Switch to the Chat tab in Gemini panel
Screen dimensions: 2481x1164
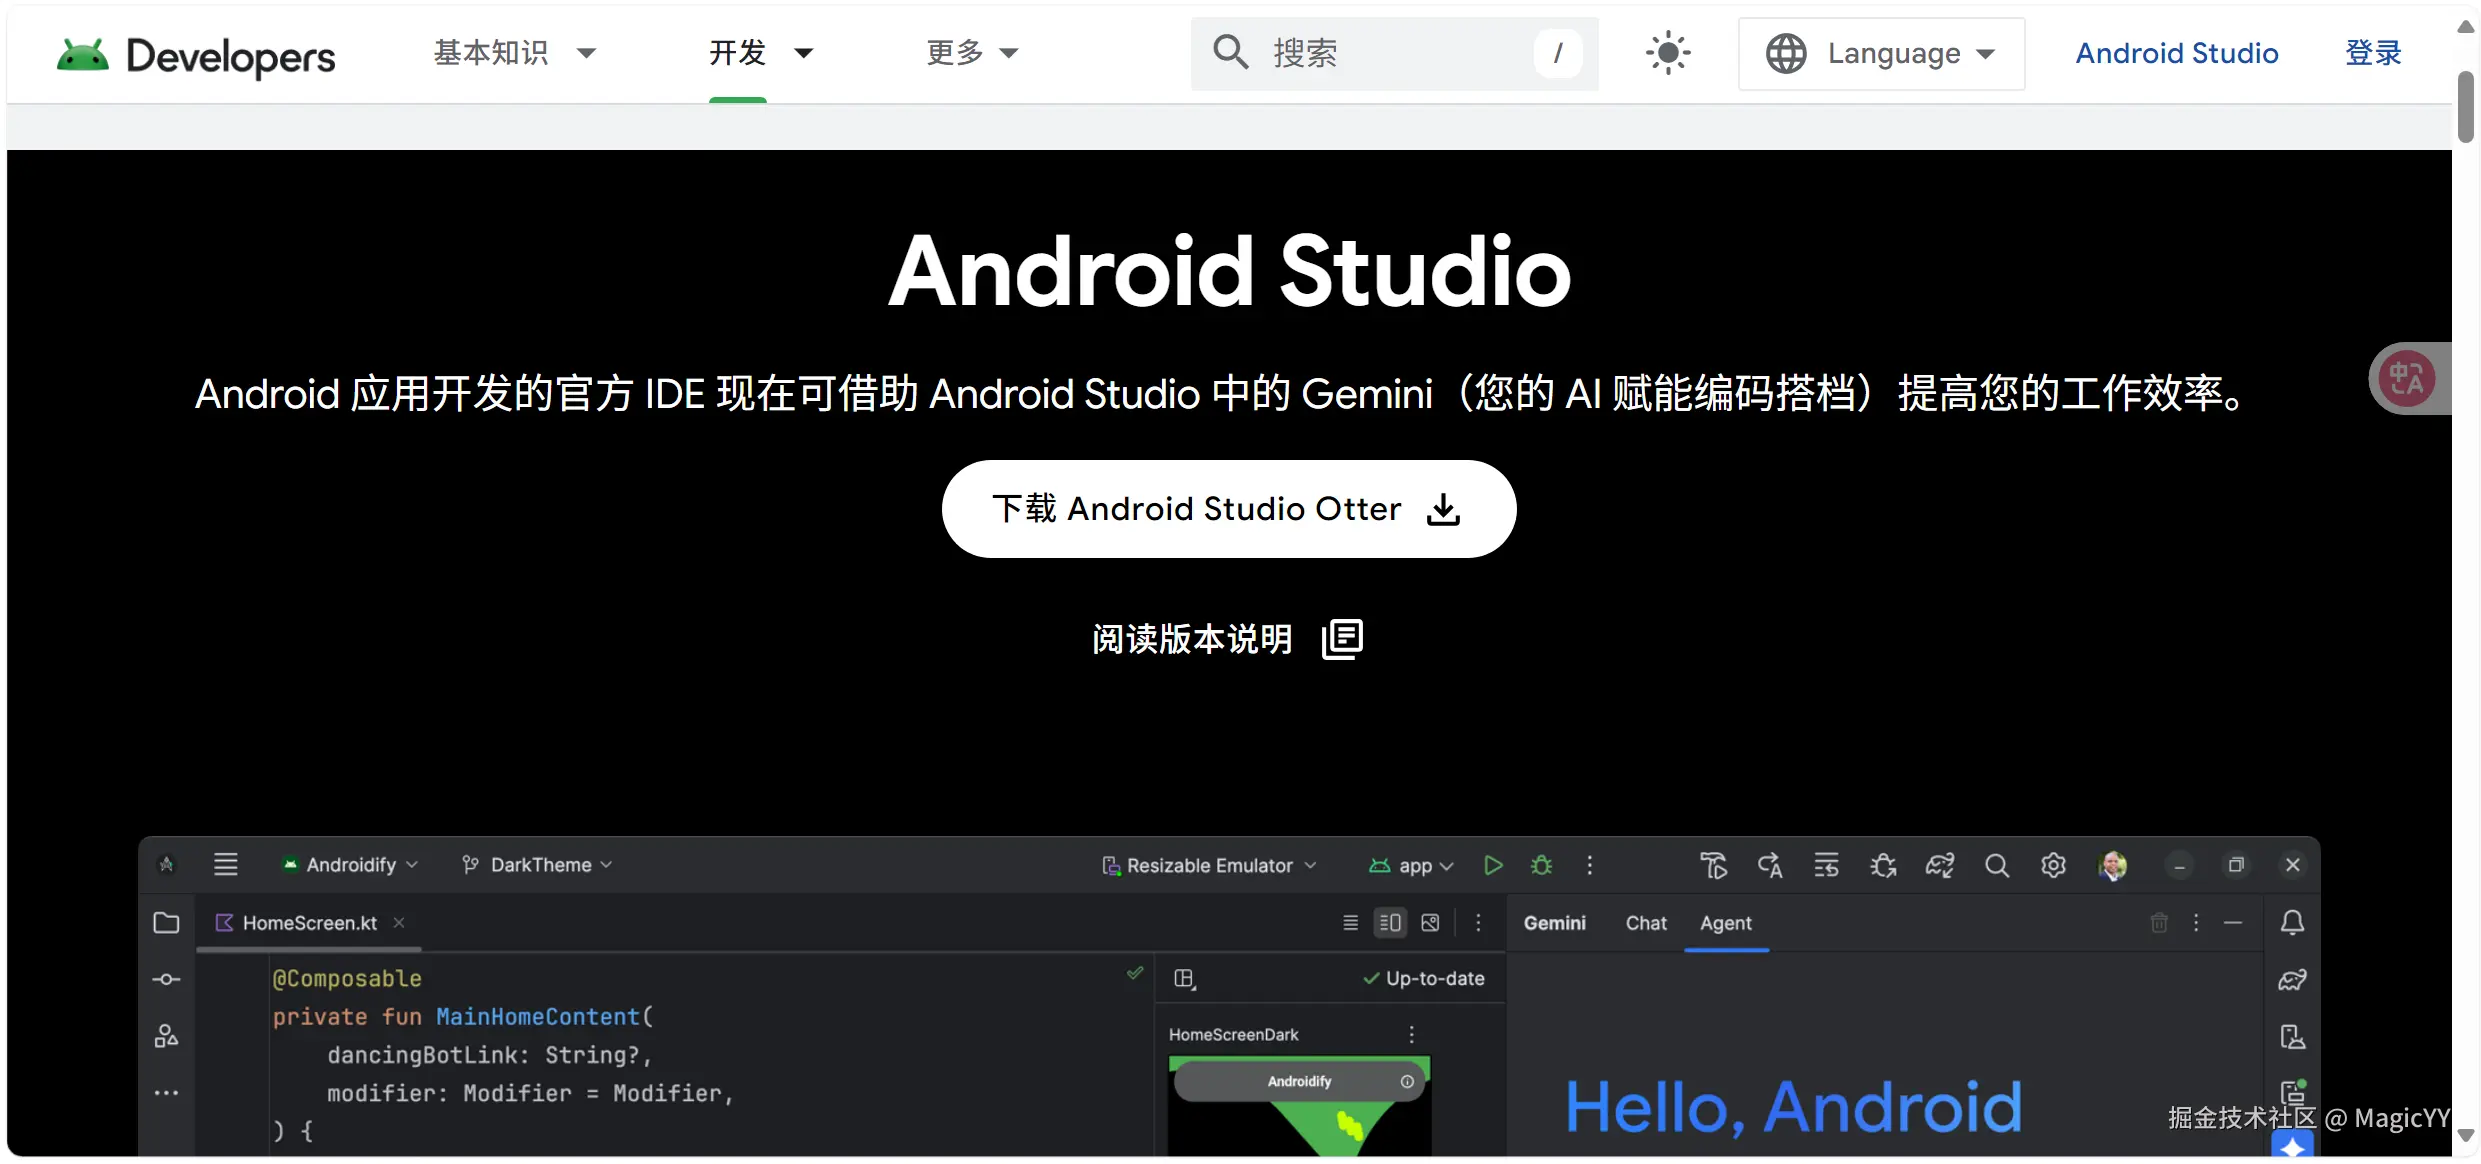1645,923
